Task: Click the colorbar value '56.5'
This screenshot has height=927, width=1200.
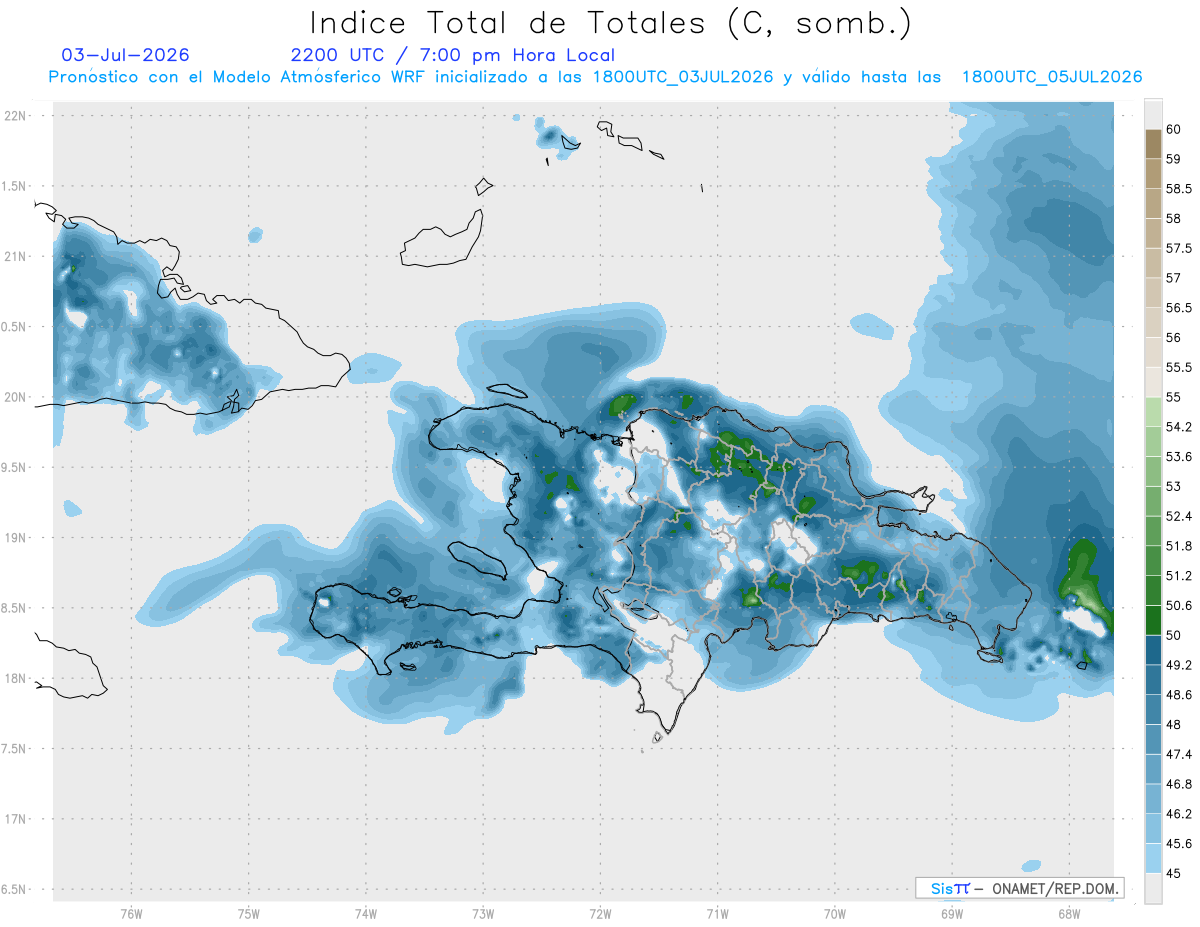Action: click(x=1179, y=308)
